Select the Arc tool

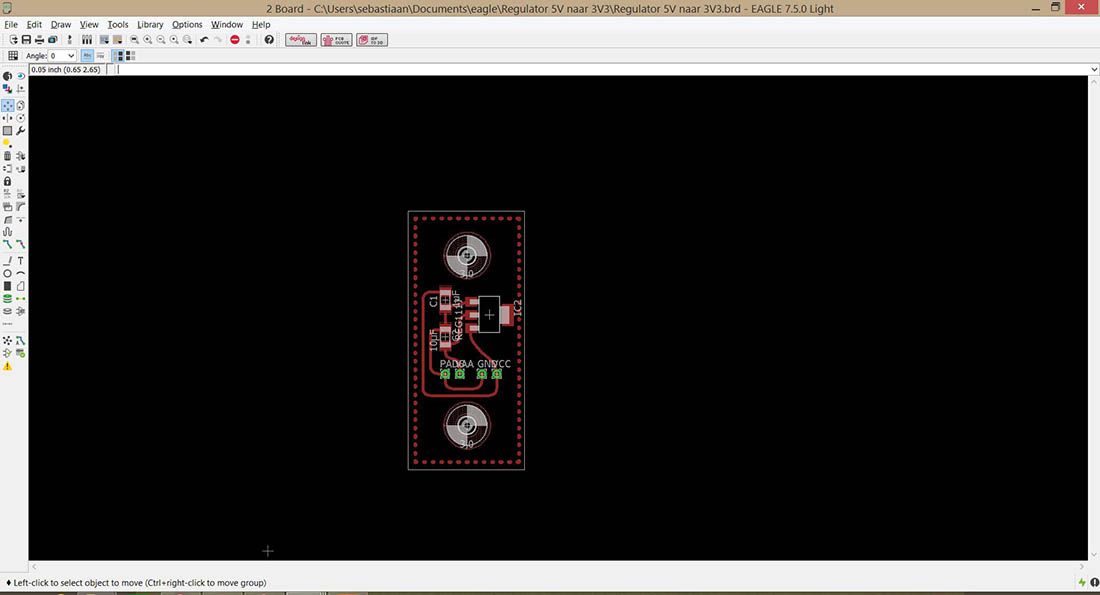[20, 273]
